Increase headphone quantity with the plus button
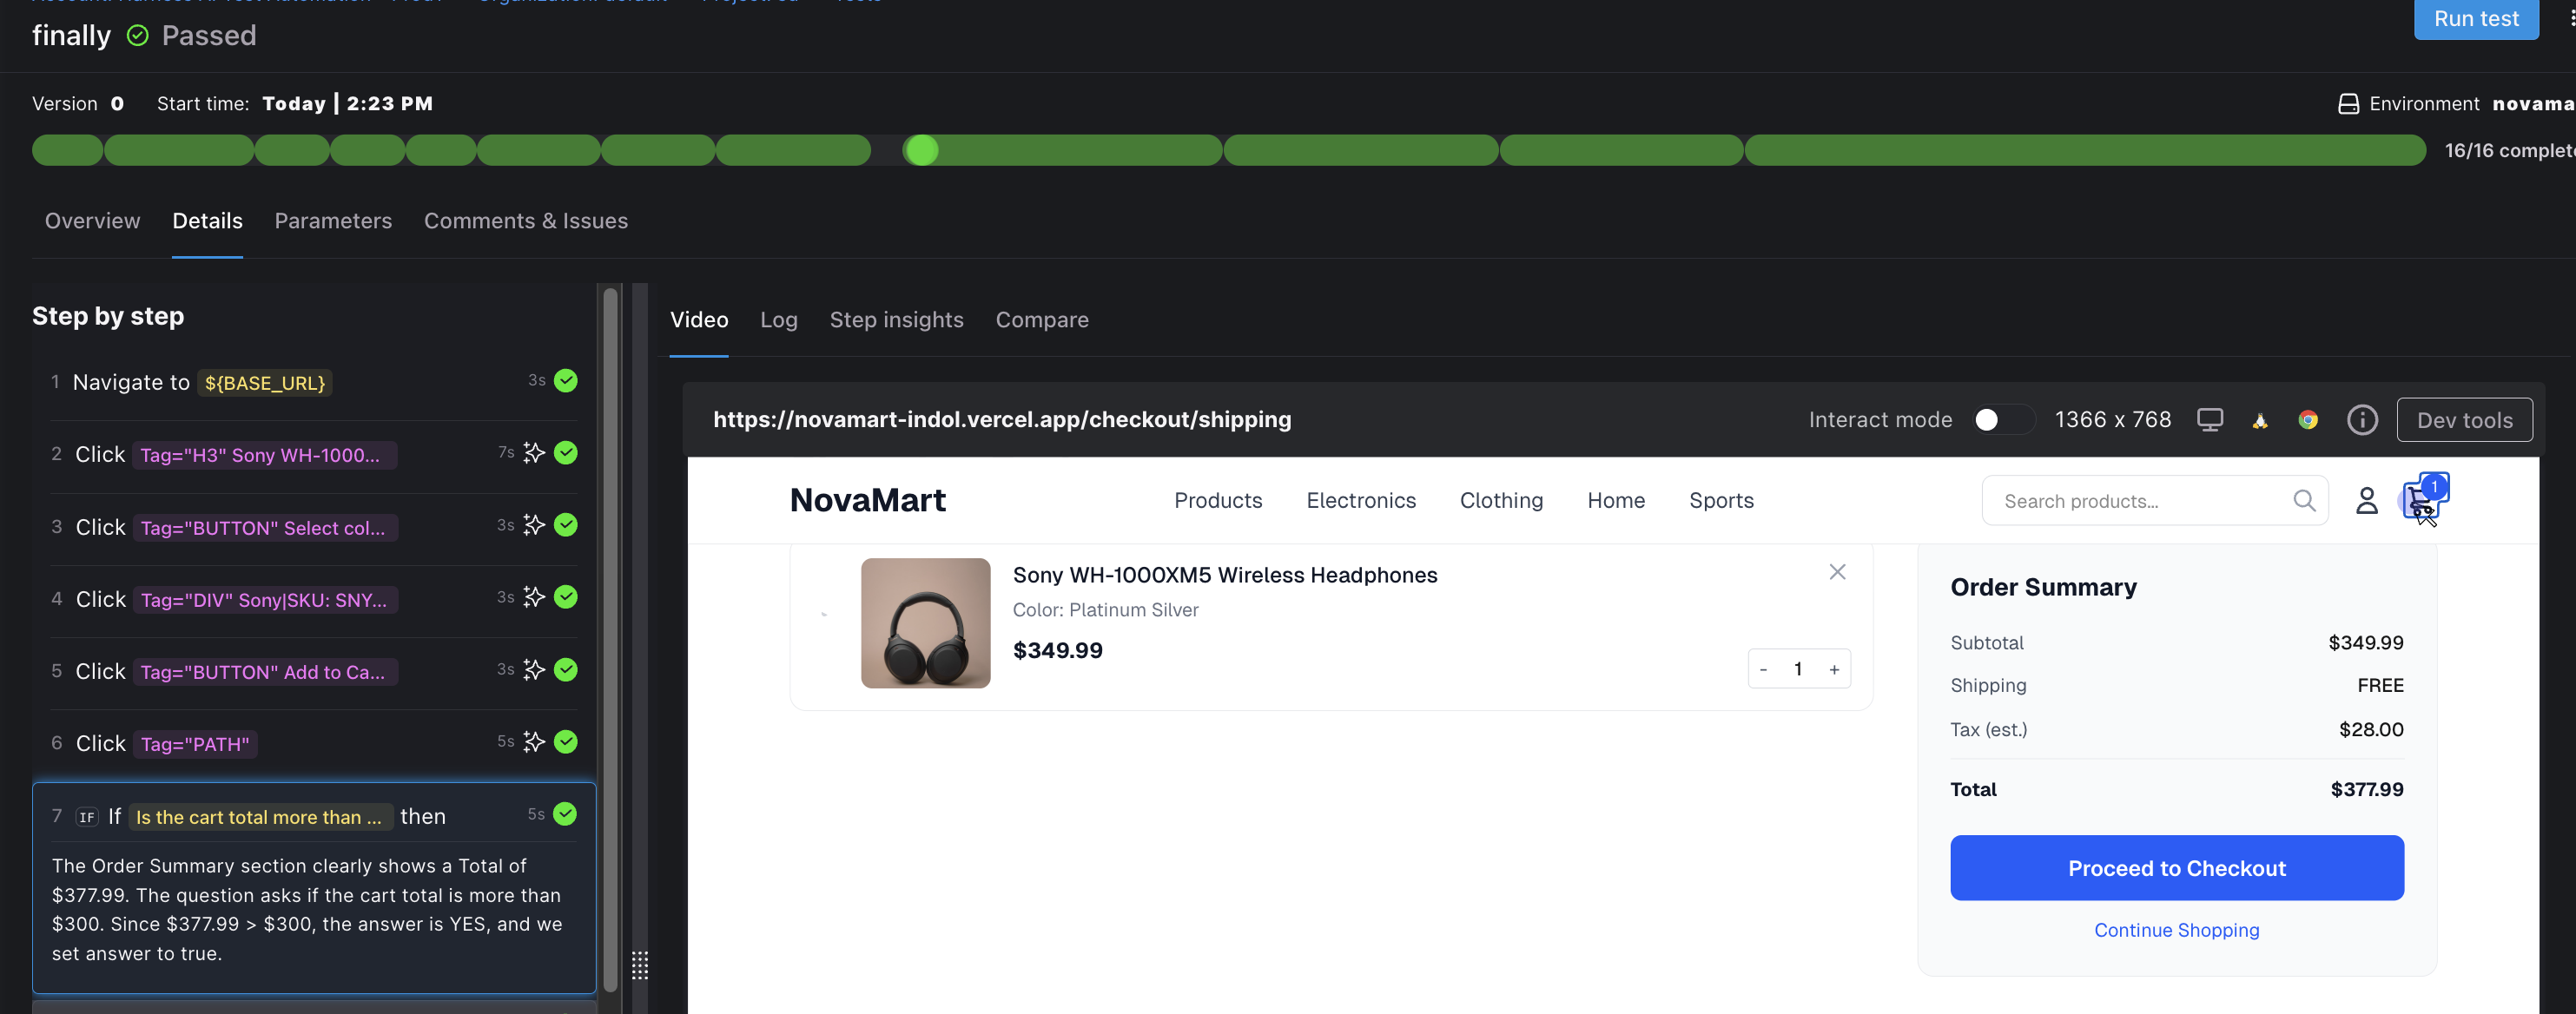The image size is (2576, 1014). click(1834, 670)
